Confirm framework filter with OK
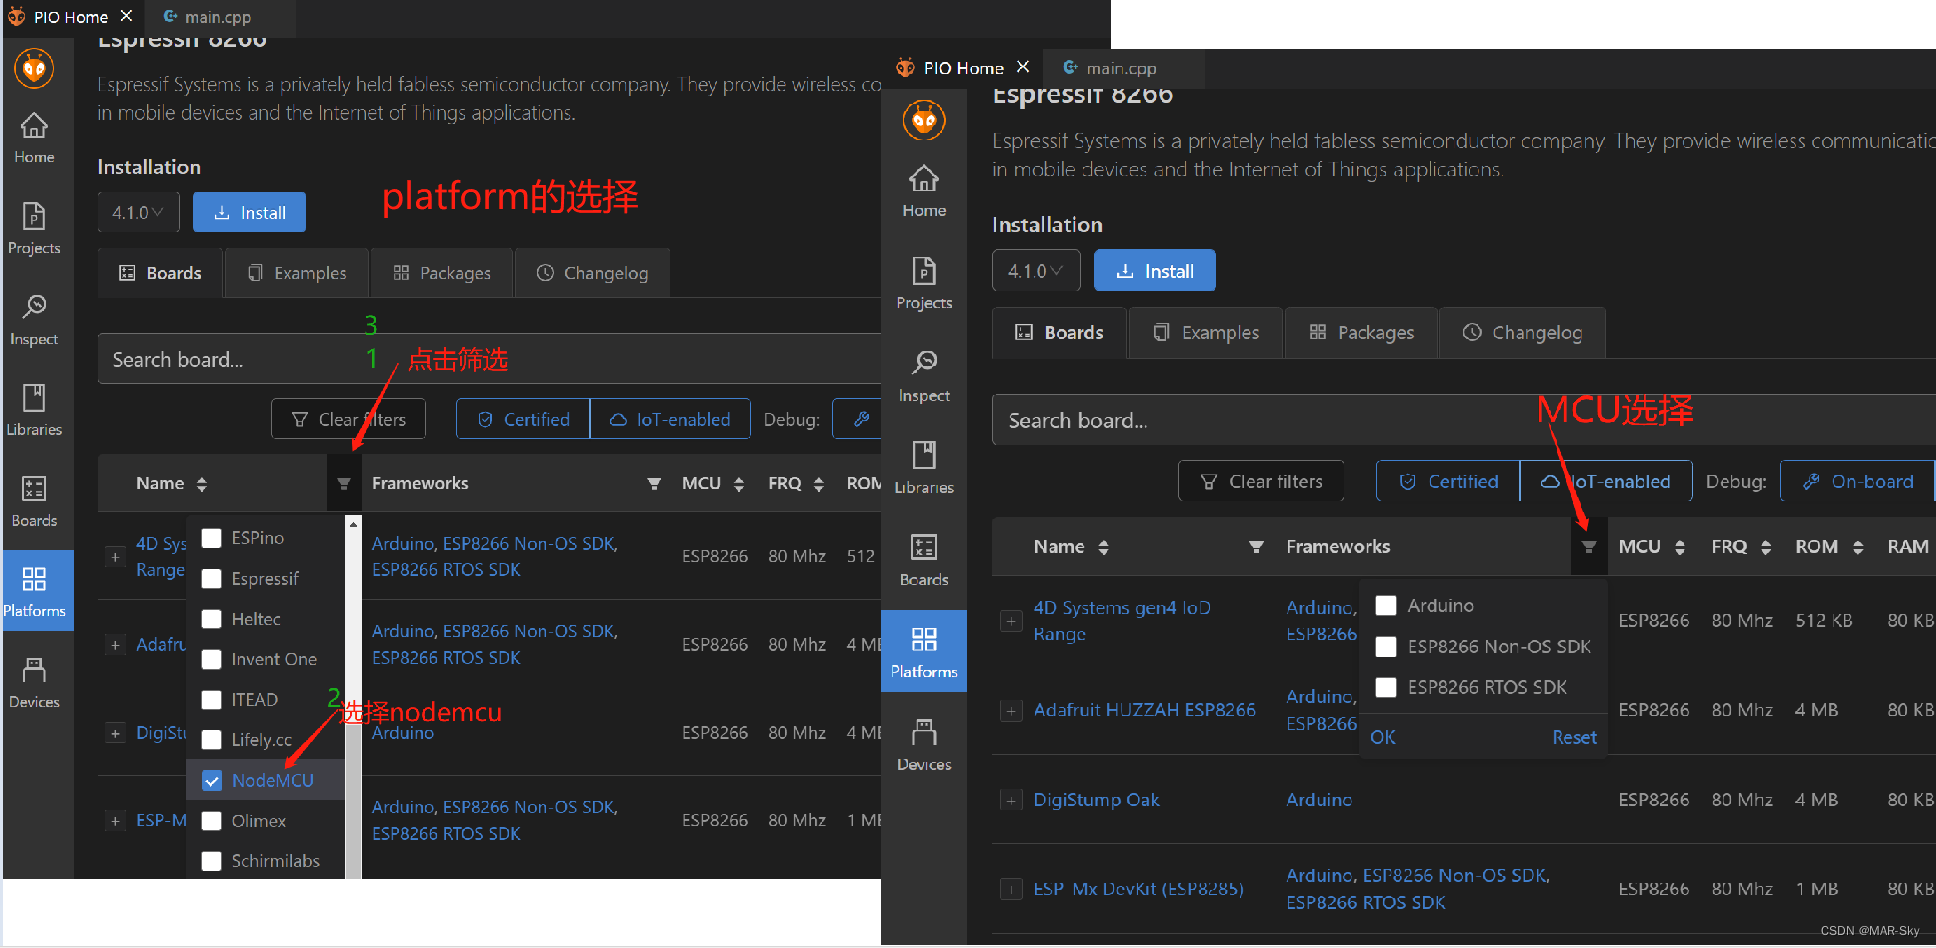The height and width of the screenshot is (948, 1936). 1382,737
